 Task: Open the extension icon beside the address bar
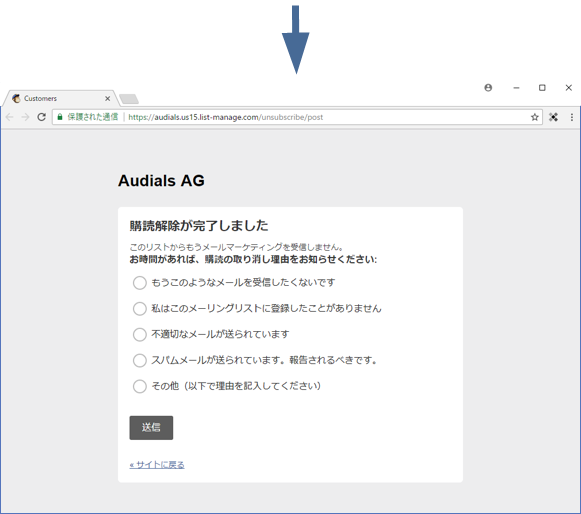click(553, 117)
